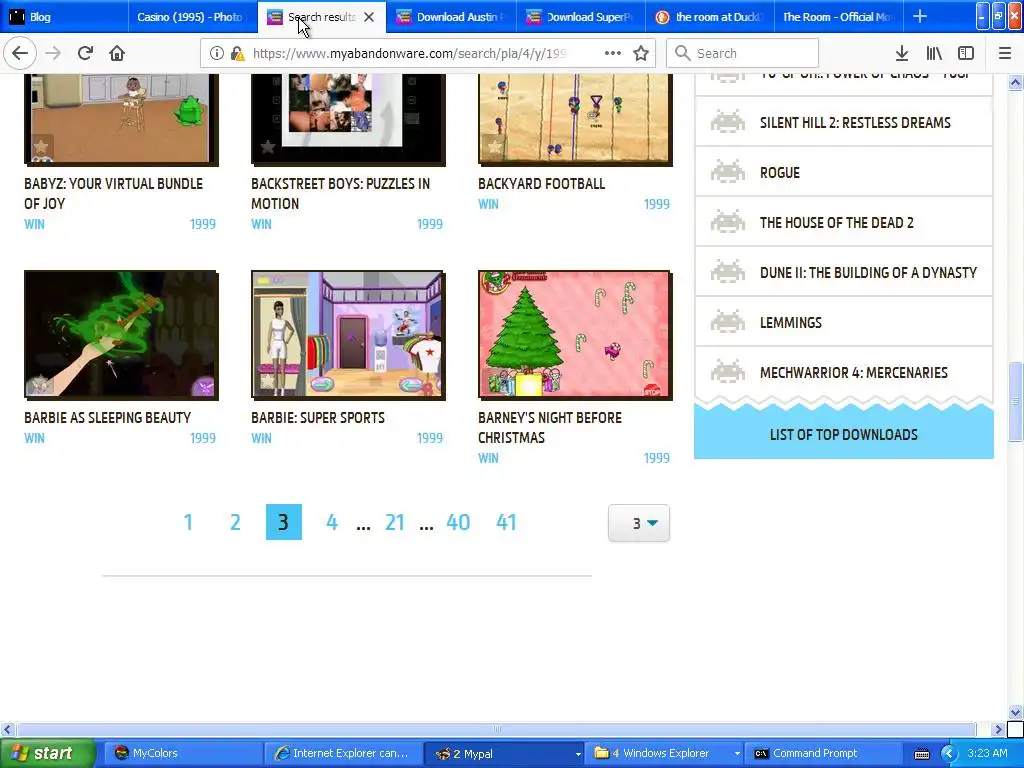The image size is (1024, 768).
Task: Open Silent Hill 2: Restless Dreams link
Action: [x=855, y=122]
